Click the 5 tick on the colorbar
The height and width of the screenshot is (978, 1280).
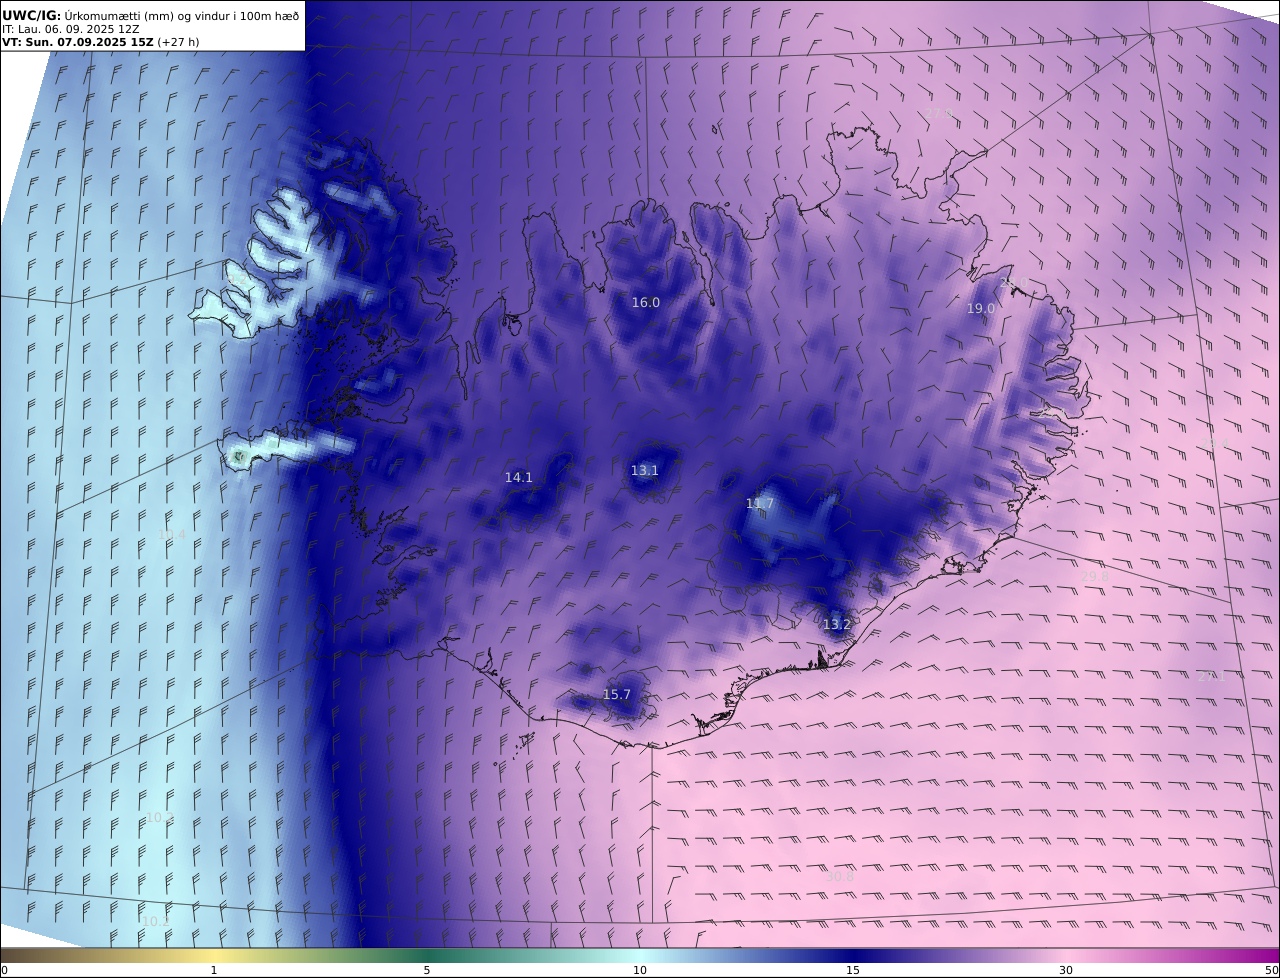pyautogui.click(x=427, y=970)
